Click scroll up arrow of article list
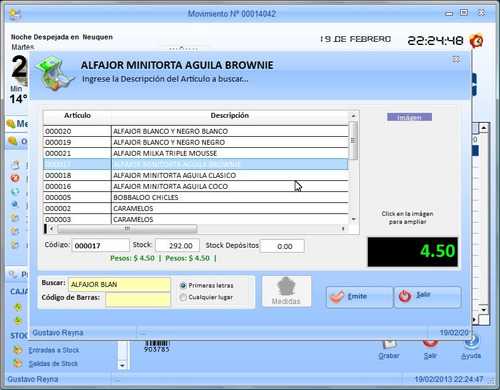This screenshot has width=500, height=390. (353, 116)
